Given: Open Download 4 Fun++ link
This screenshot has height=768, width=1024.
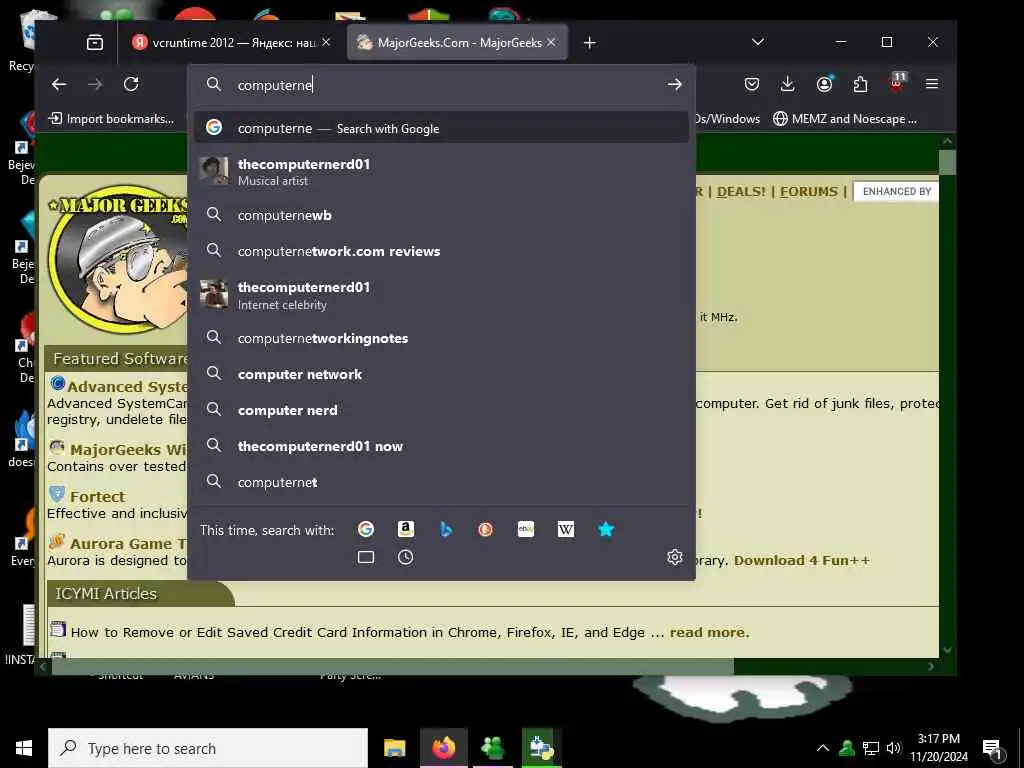Looking at the screenshot, I should tap(801, 560).
